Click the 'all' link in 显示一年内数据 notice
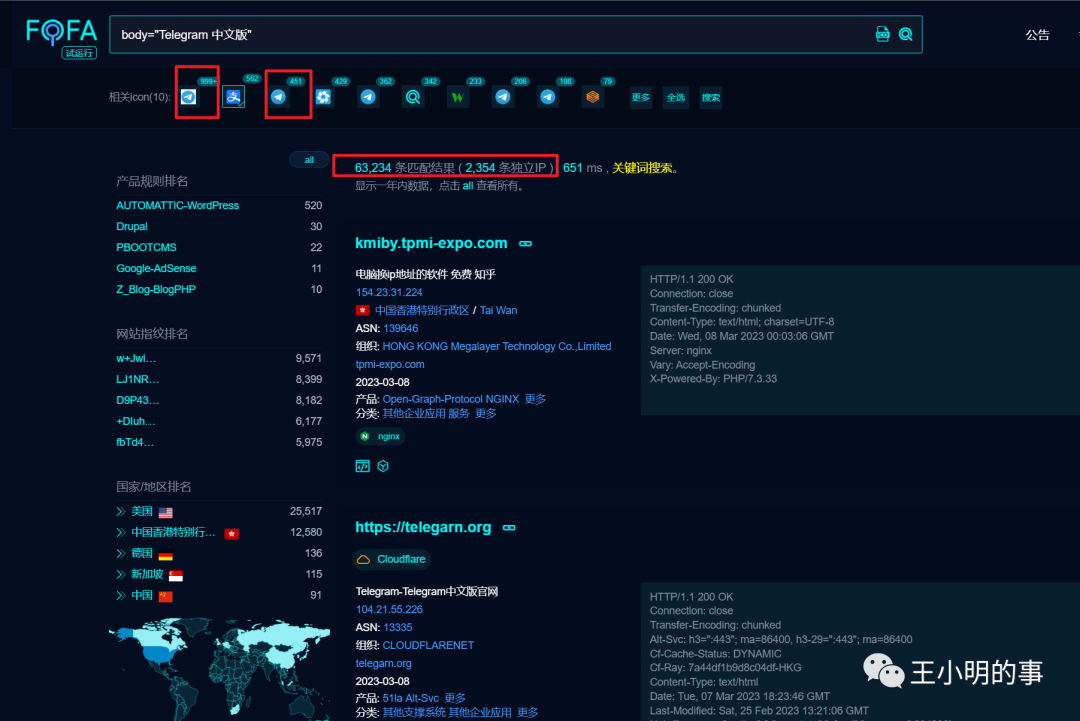The image size is (1080, 721). (468, 186)
